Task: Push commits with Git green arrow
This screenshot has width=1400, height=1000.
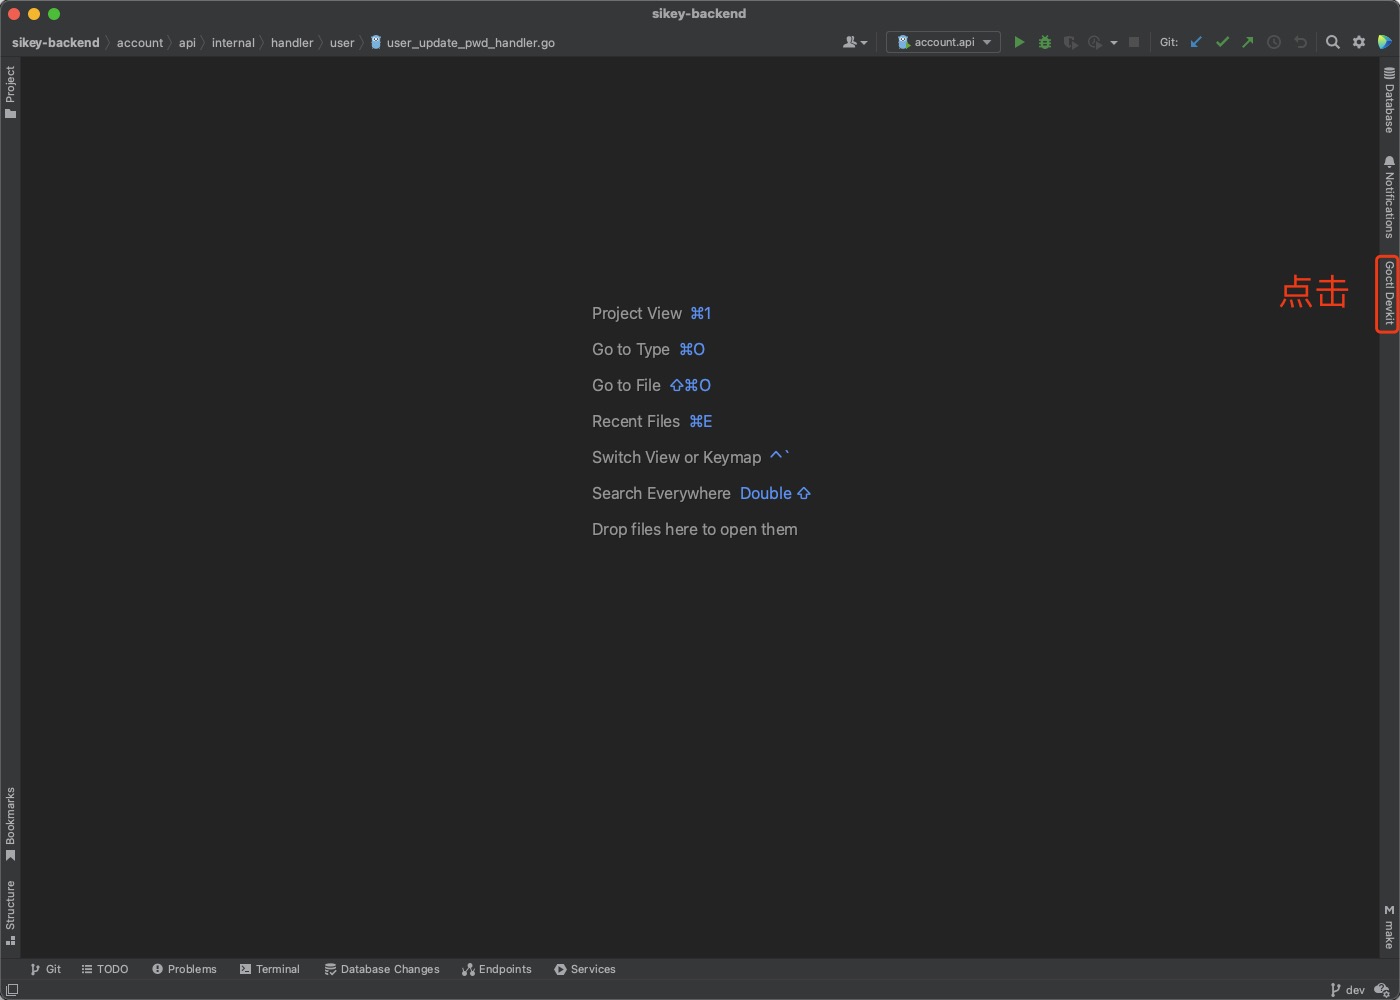Action: tap(1248, 42)
